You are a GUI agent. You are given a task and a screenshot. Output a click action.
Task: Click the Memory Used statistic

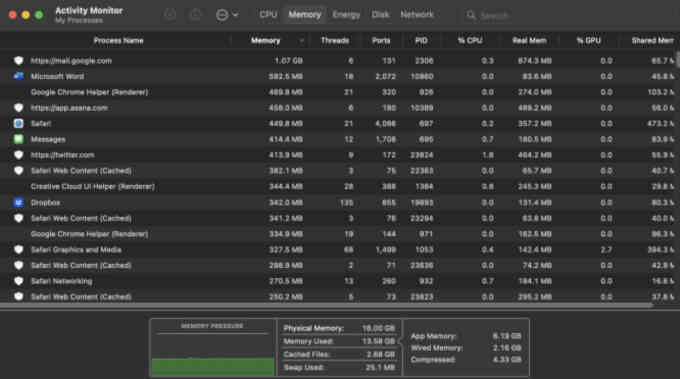[x=339, y=341]
